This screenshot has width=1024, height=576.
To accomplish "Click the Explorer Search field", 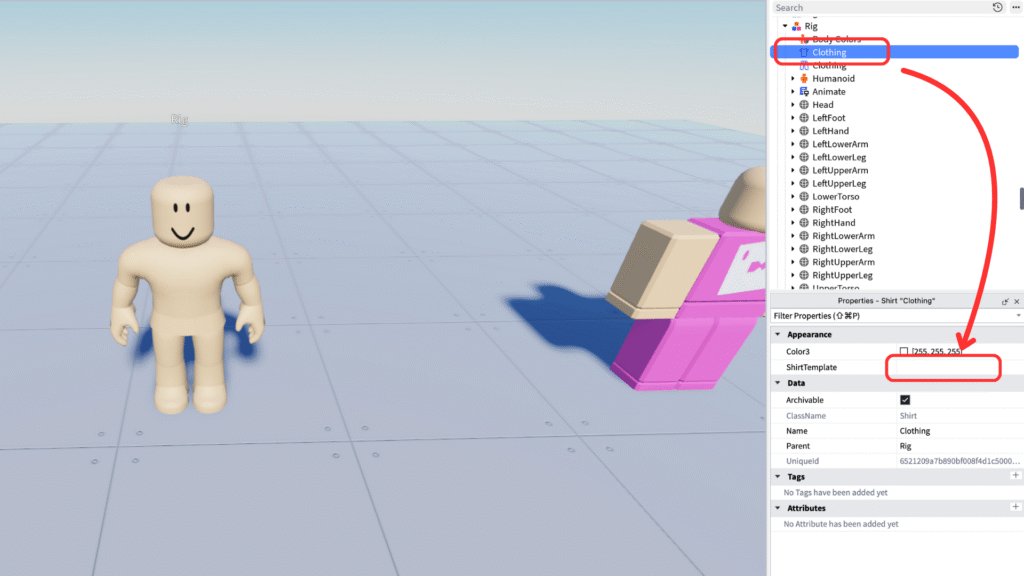I will 880,7.
